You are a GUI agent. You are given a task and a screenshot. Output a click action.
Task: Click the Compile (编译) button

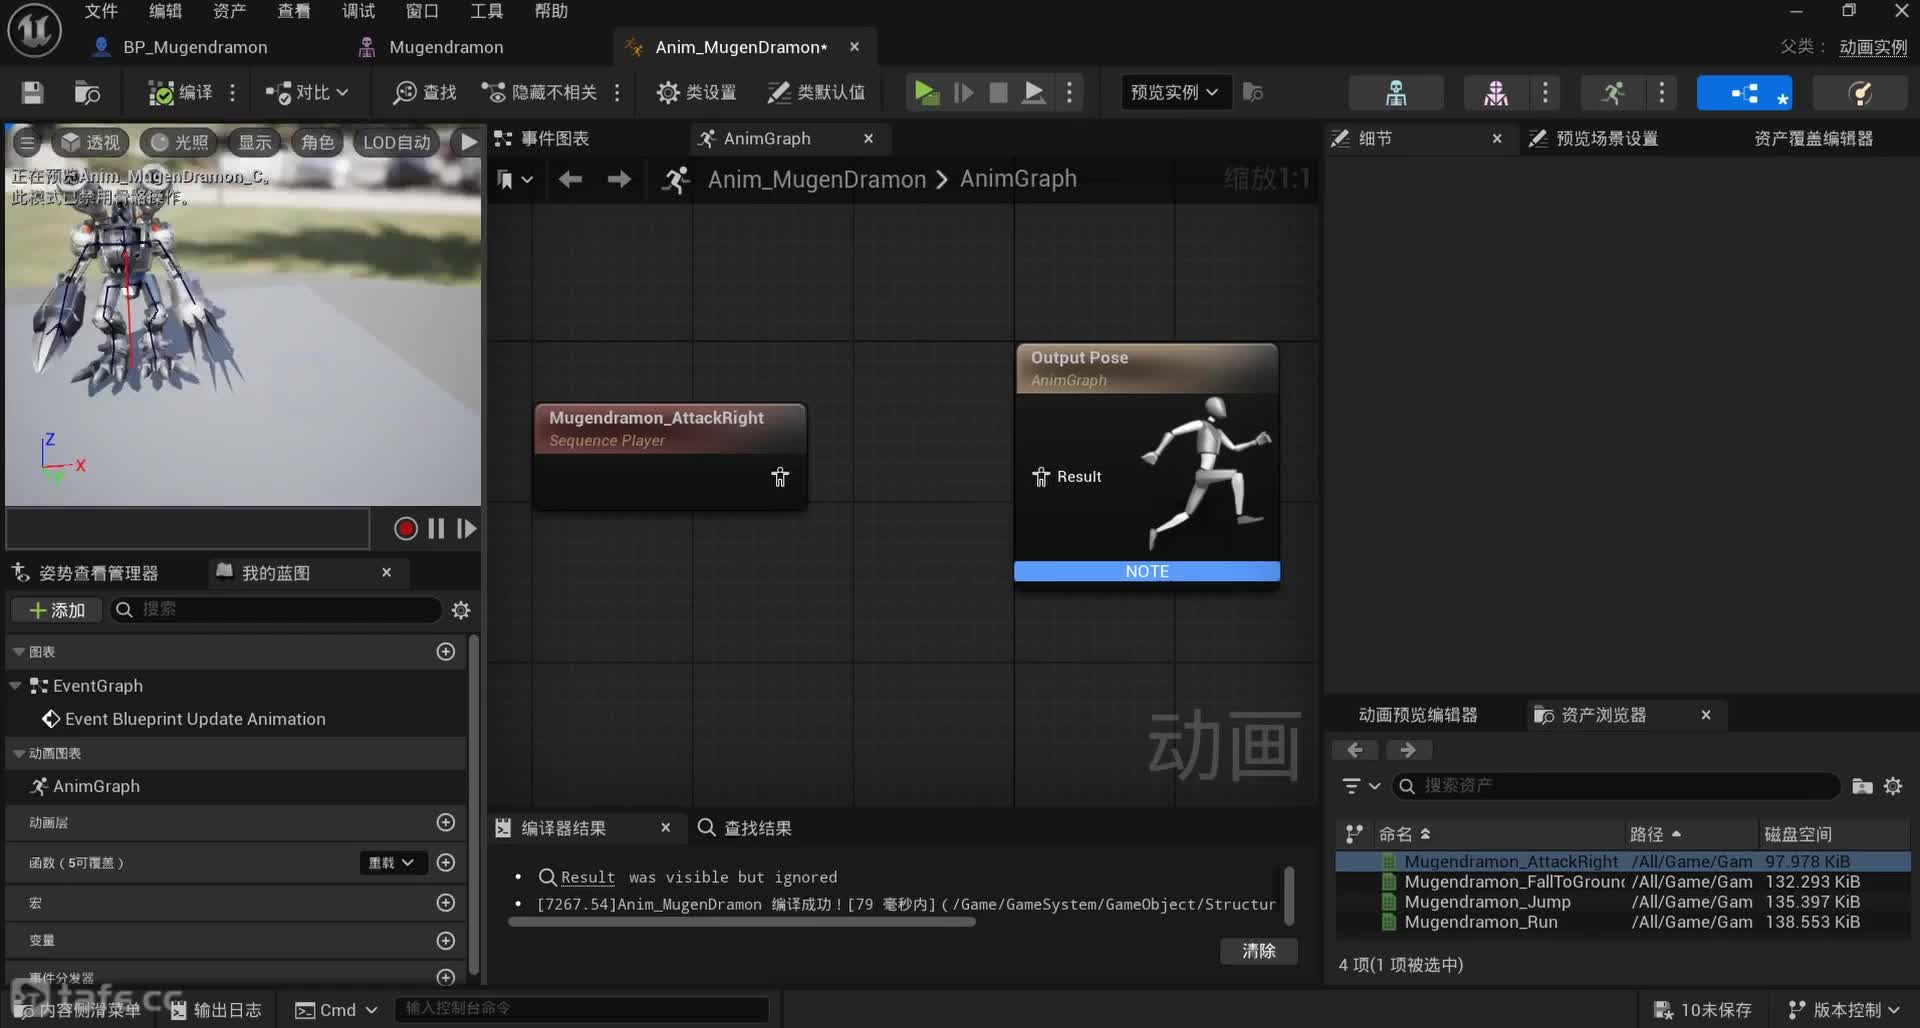pos(181,93)
